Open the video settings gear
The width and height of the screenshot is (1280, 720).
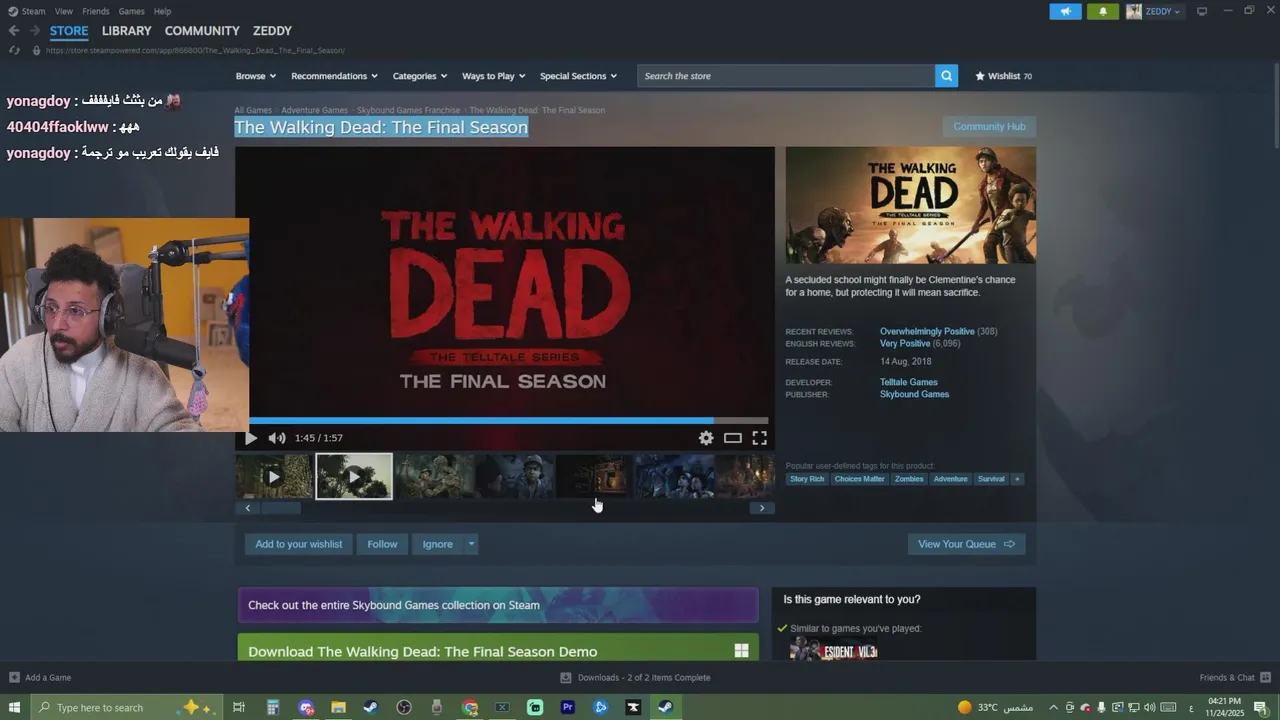706,438
